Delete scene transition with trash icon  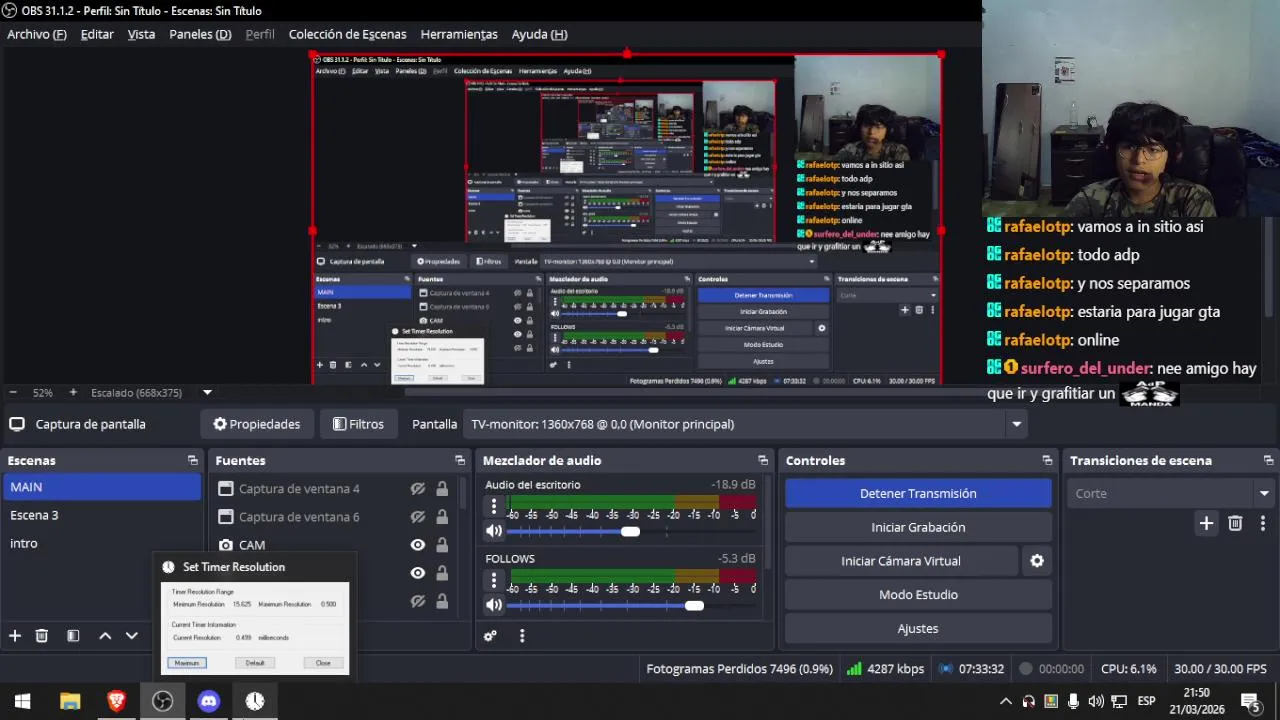1235,523
